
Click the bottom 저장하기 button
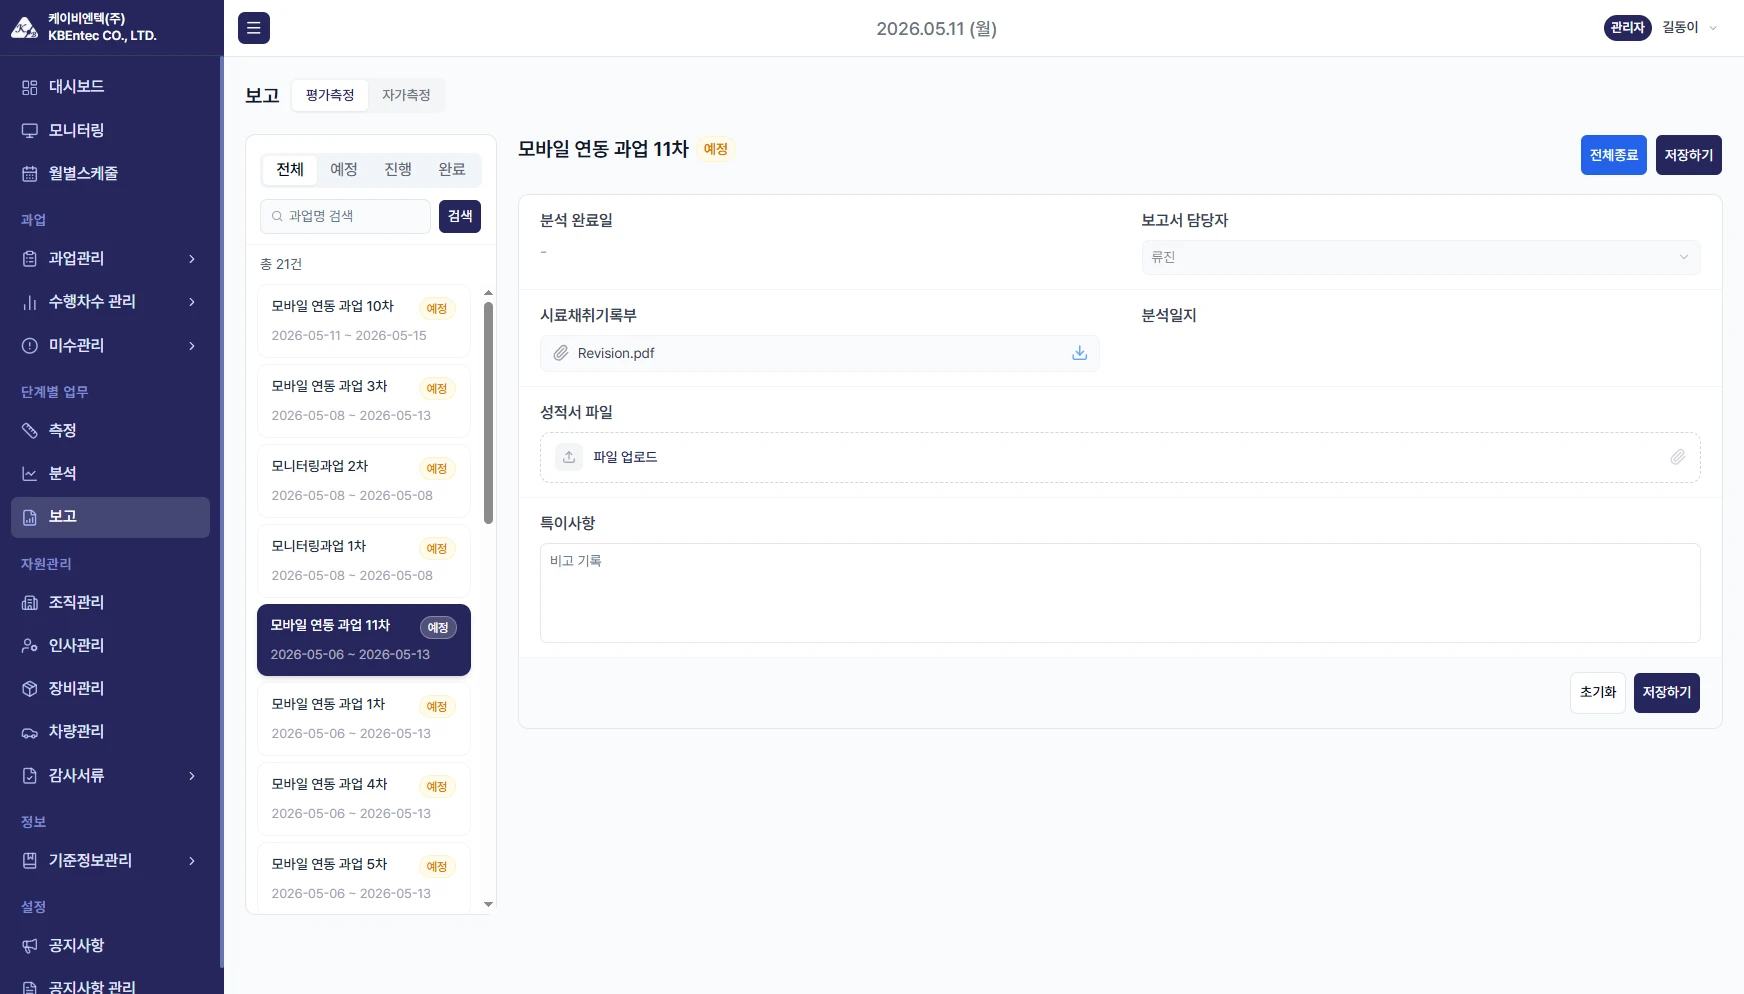[1667, 693]
